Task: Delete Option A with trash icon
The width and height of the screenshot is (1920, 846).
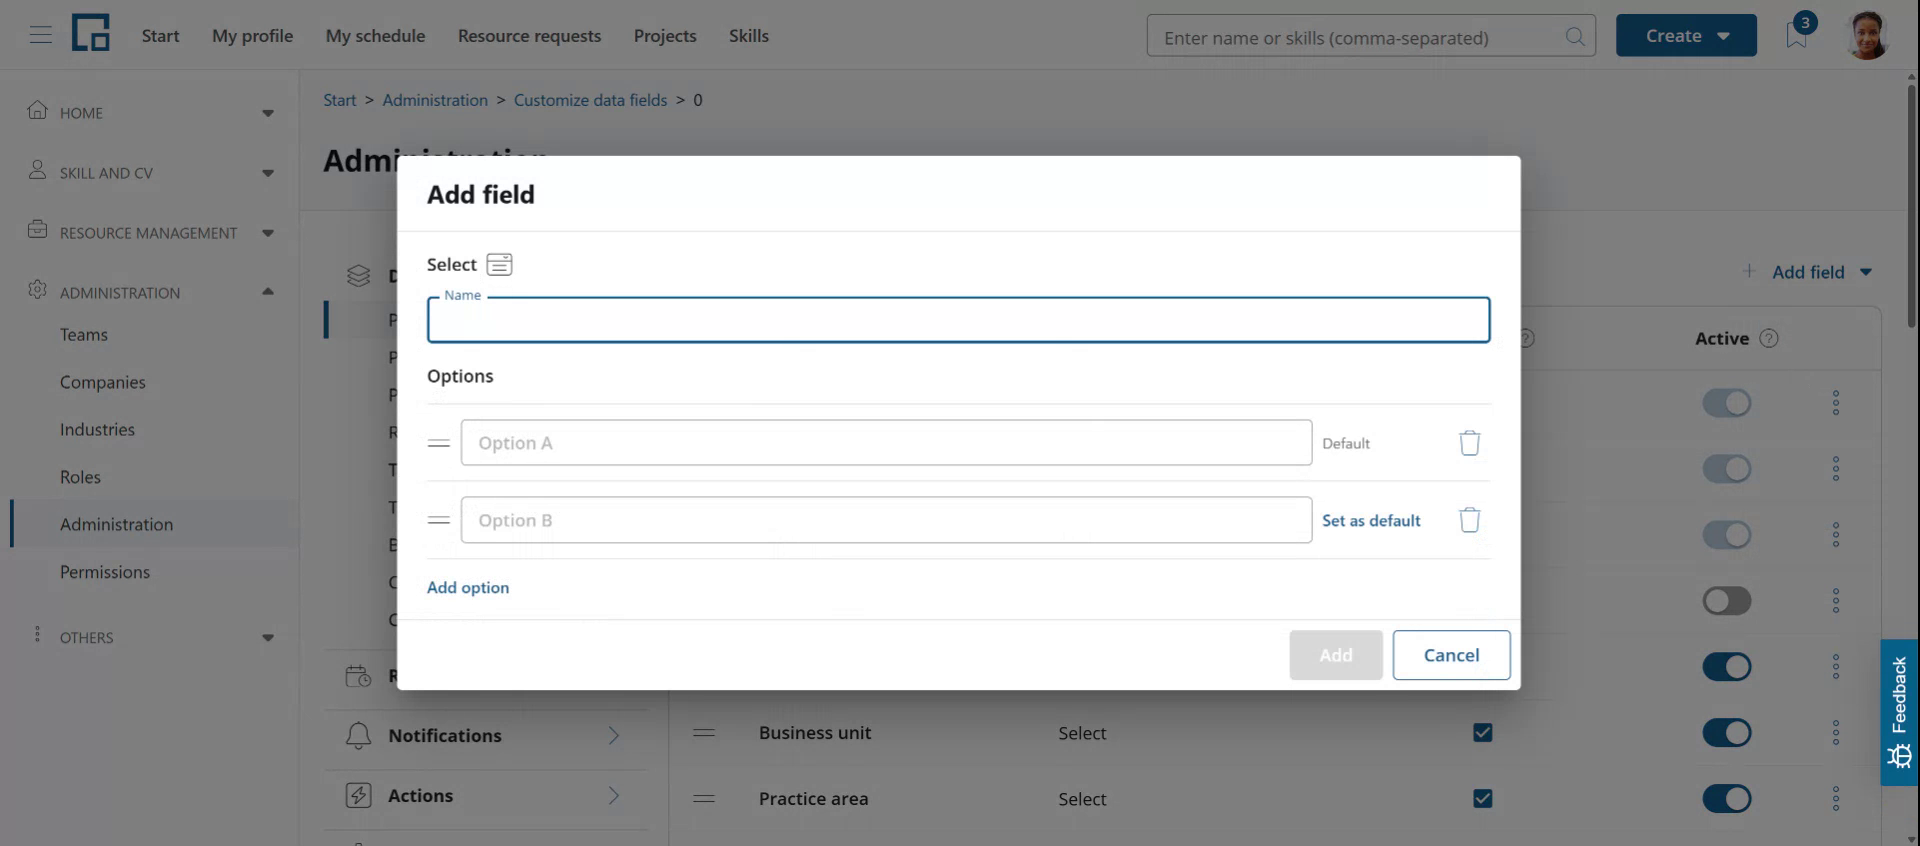Action: (1469, 443)
